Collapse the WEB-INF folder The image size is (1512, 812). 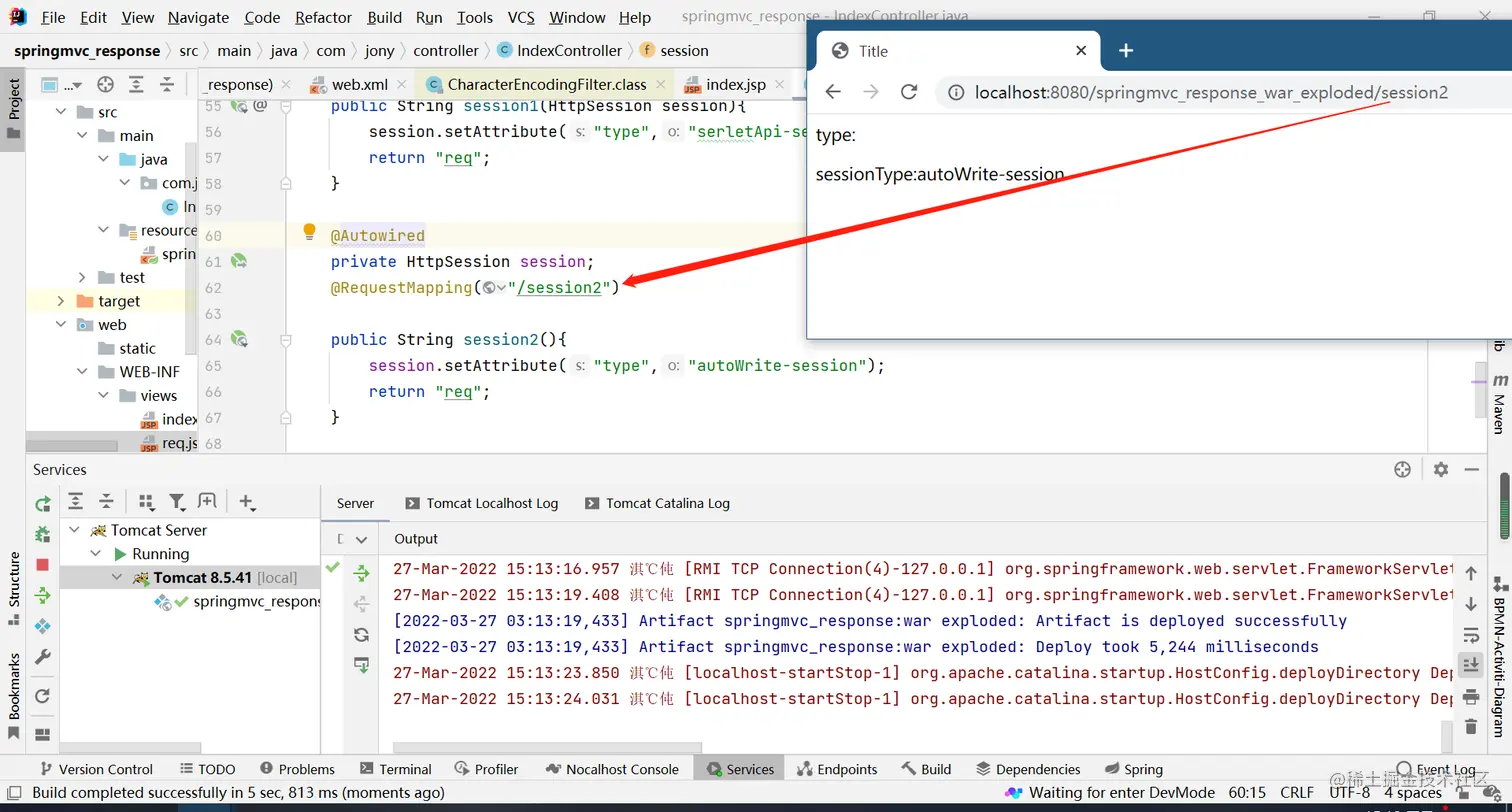(83, 371)
